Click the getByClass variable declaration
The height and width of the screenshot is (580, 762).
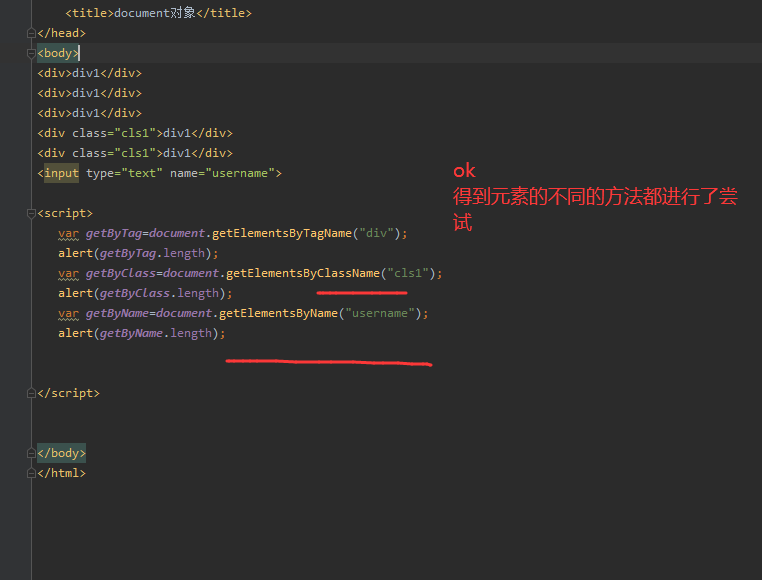pyautogui.click(x=121, y=273)
